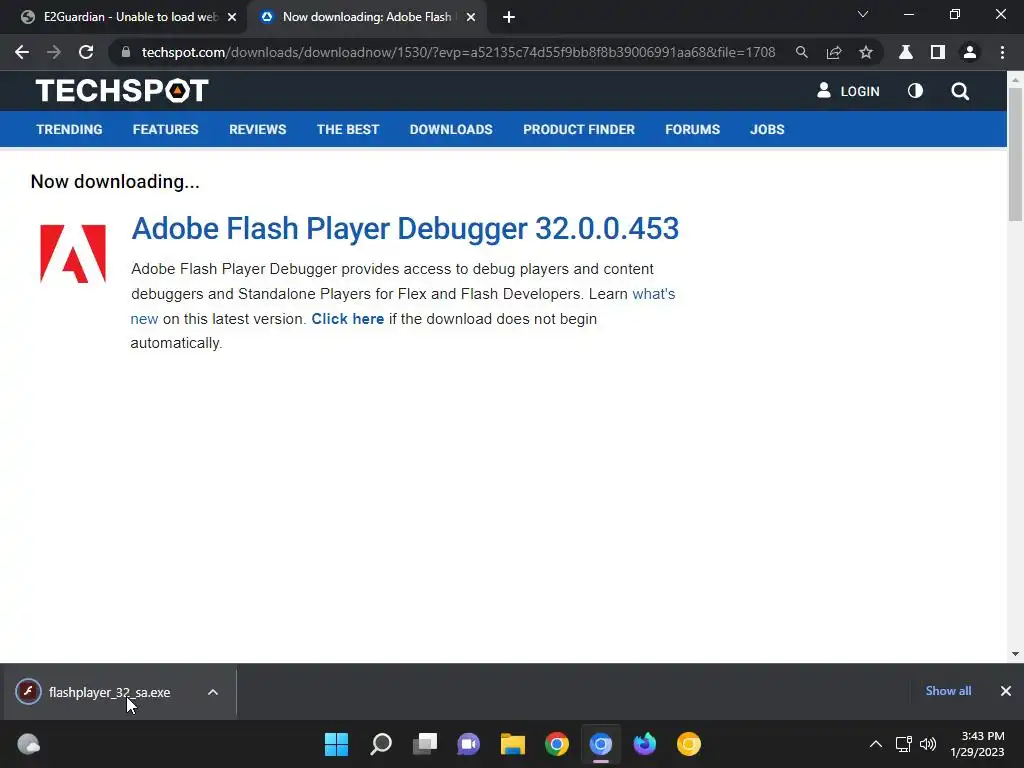Open the Chrome profile avatar
The height and width of the screenshot is (768, 1024).
click(970, 52)
